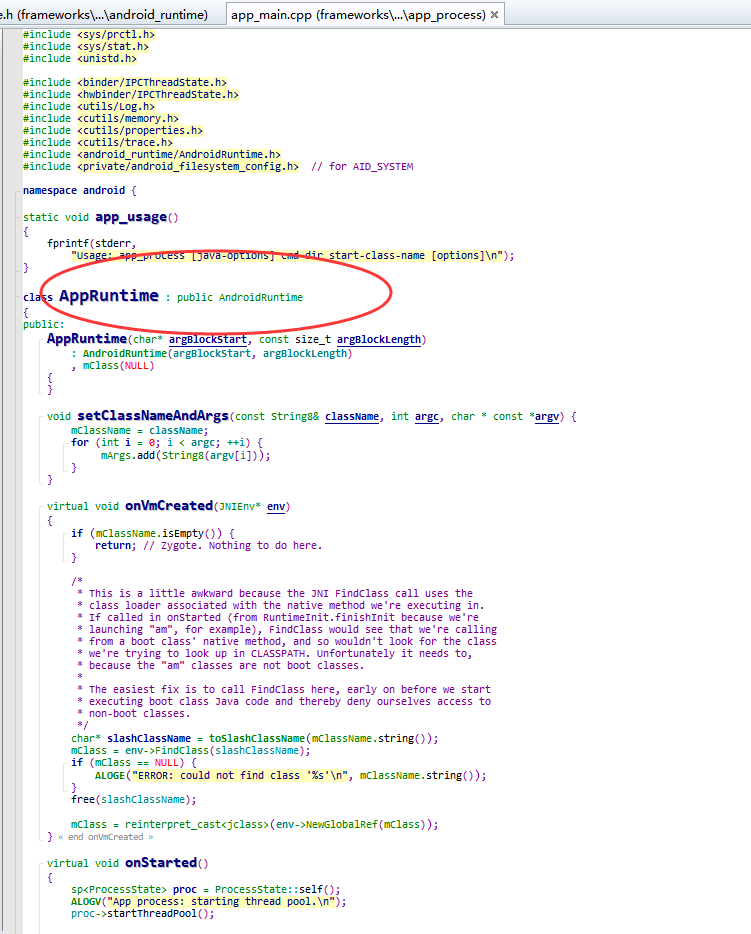This screenshot has height=934, width=751.
Task: Click the ALOGV 'starting thread pool' call
Action: tap(208, 902)
